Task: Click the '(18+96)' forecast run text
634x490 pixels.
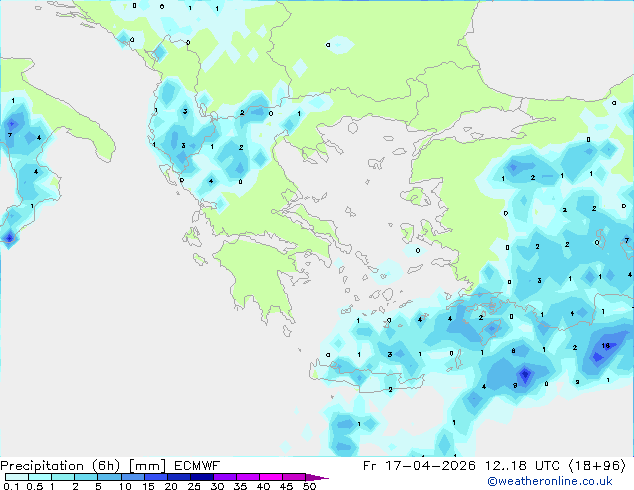Action: [x=597, y=466]
